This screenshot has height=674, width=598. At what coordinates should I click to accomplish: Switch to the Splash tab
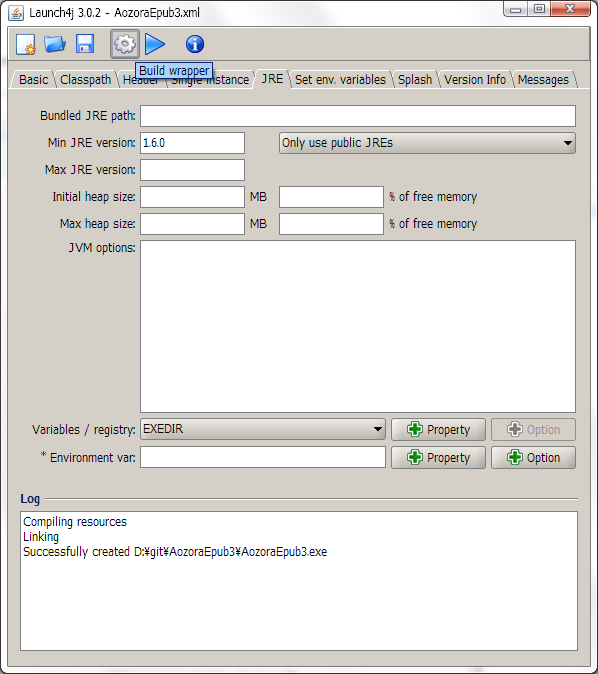tap(415, 80)
